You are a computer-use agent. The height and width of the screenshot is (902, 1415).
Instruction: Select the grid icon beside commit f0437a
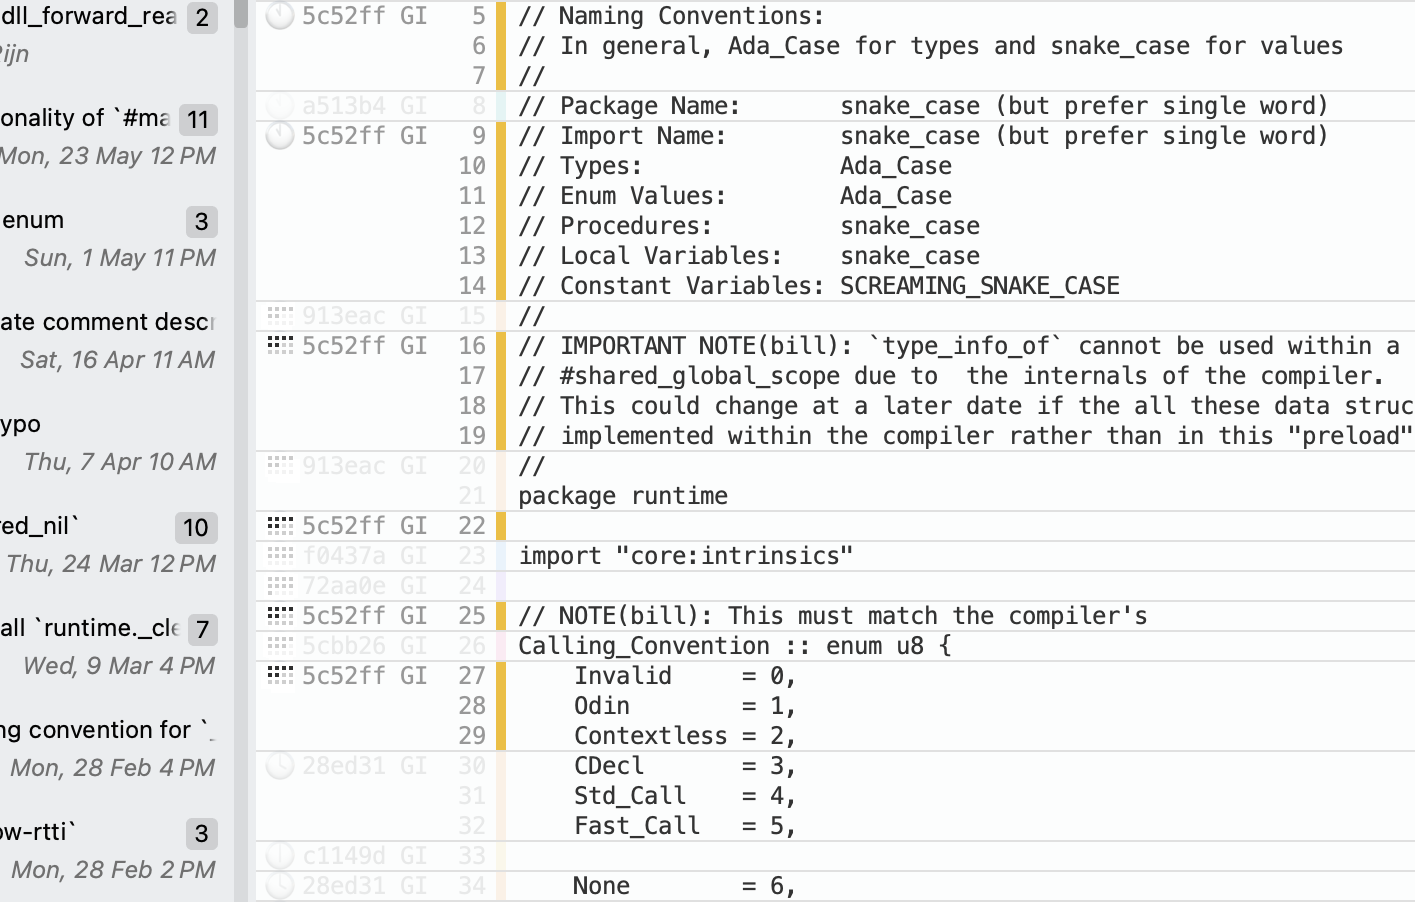click(278, 555)
